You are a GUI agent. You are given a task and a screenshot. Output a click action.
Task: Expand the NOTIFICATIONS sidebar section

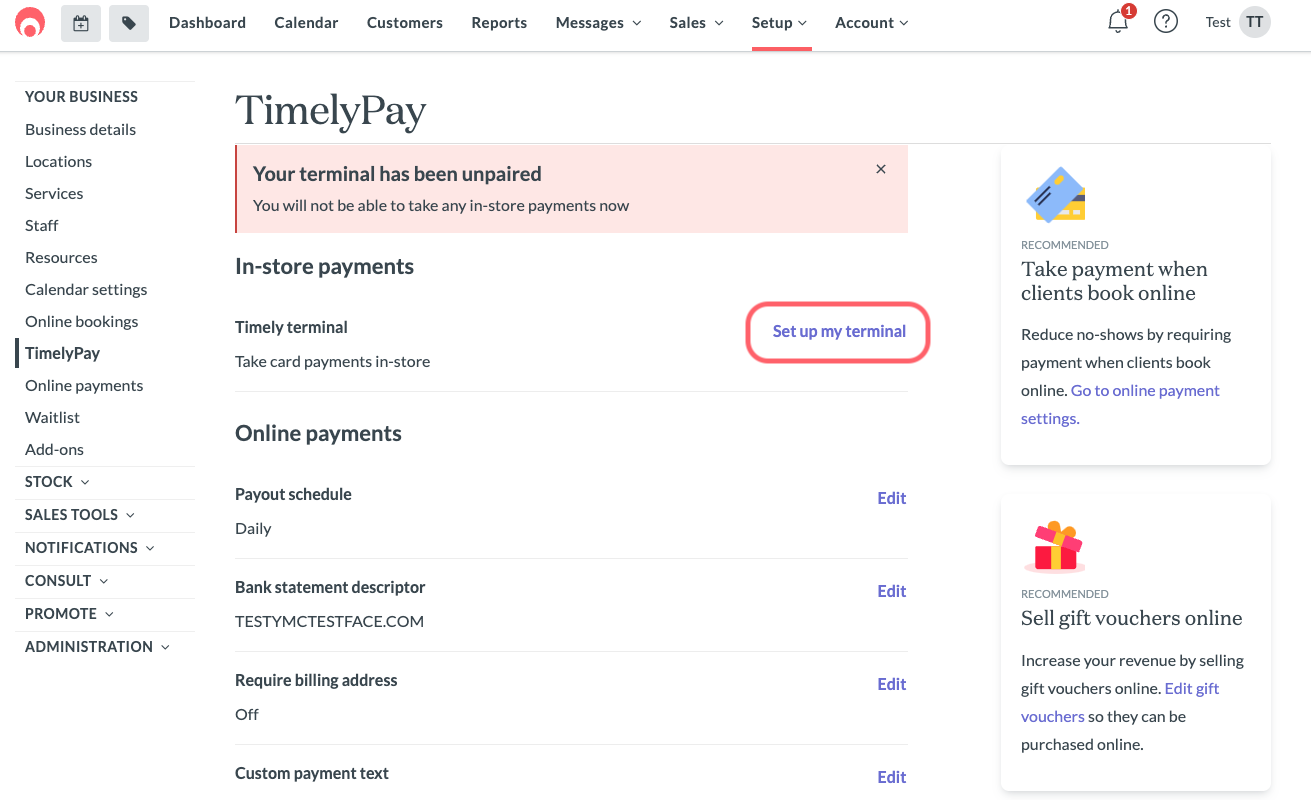(x=90, y=548)
